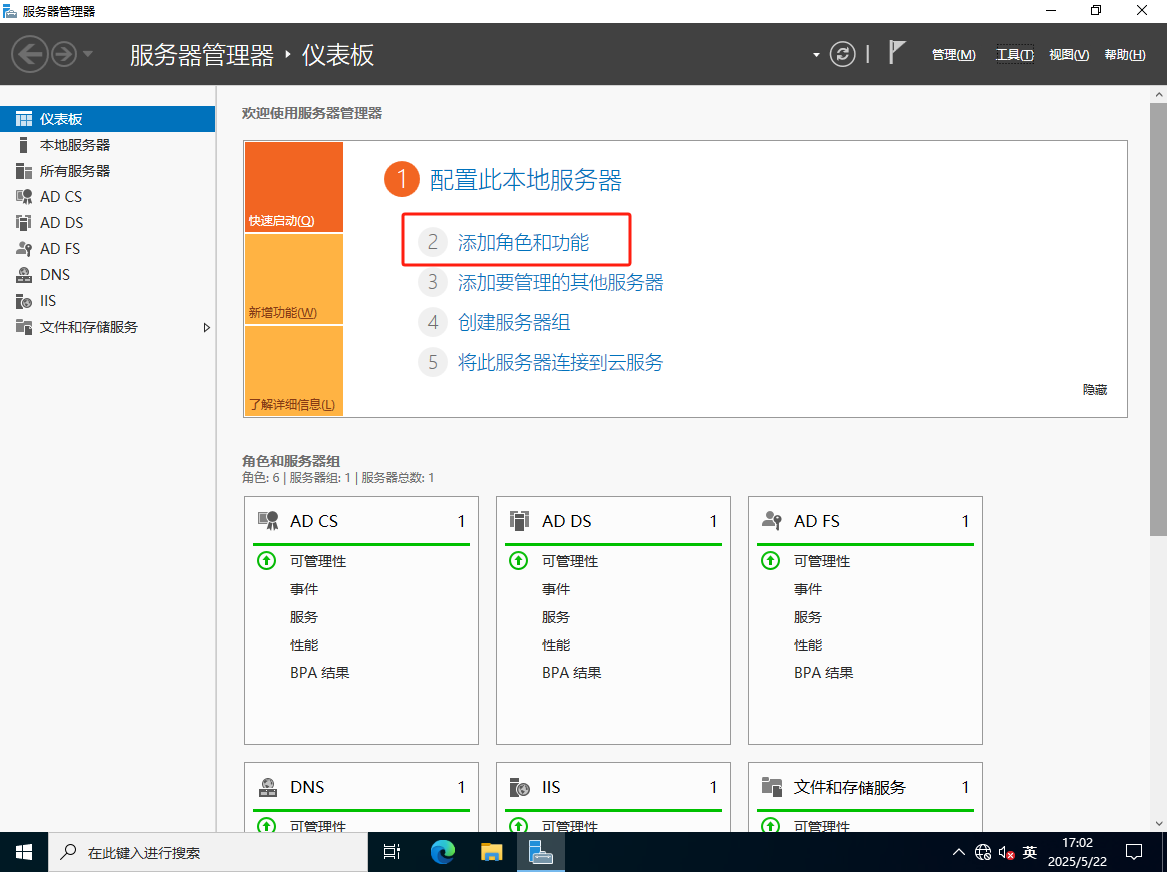Open BPA 结果 in the AD CS tile
The height and width of the screenshot is (872, 1167).
click(x=319, y=673)
